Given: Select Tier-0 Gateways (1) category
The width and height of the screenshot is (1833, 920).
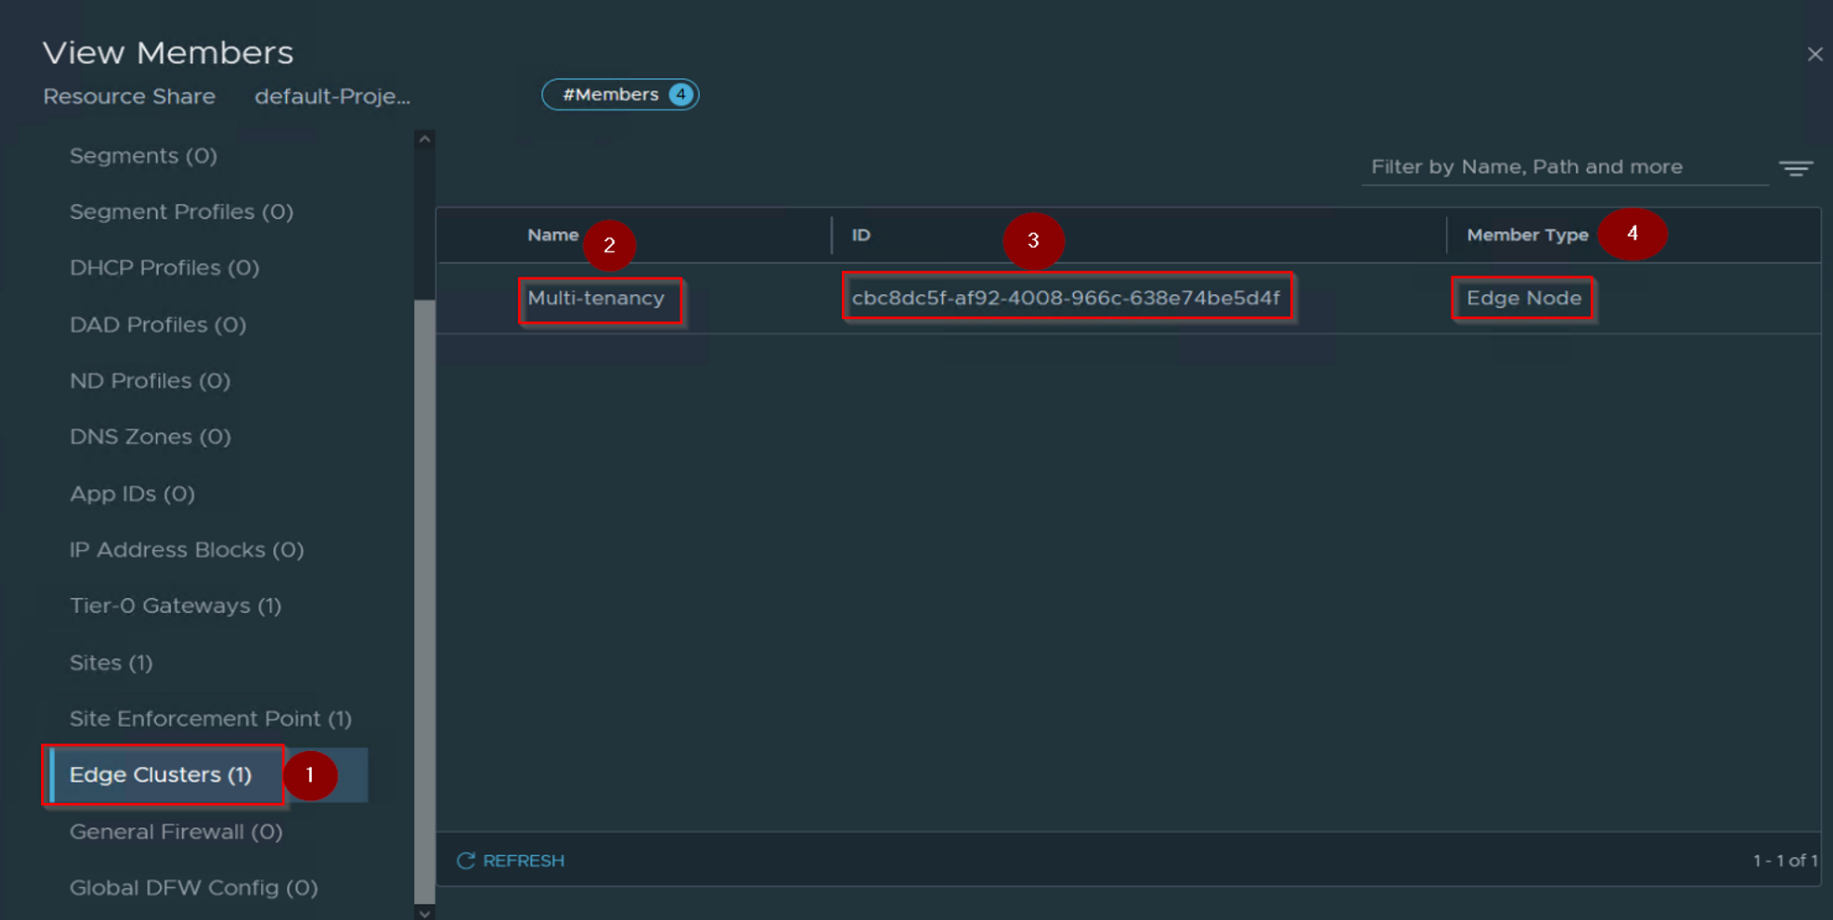Looking at the screenshot, I should (175, 606).
